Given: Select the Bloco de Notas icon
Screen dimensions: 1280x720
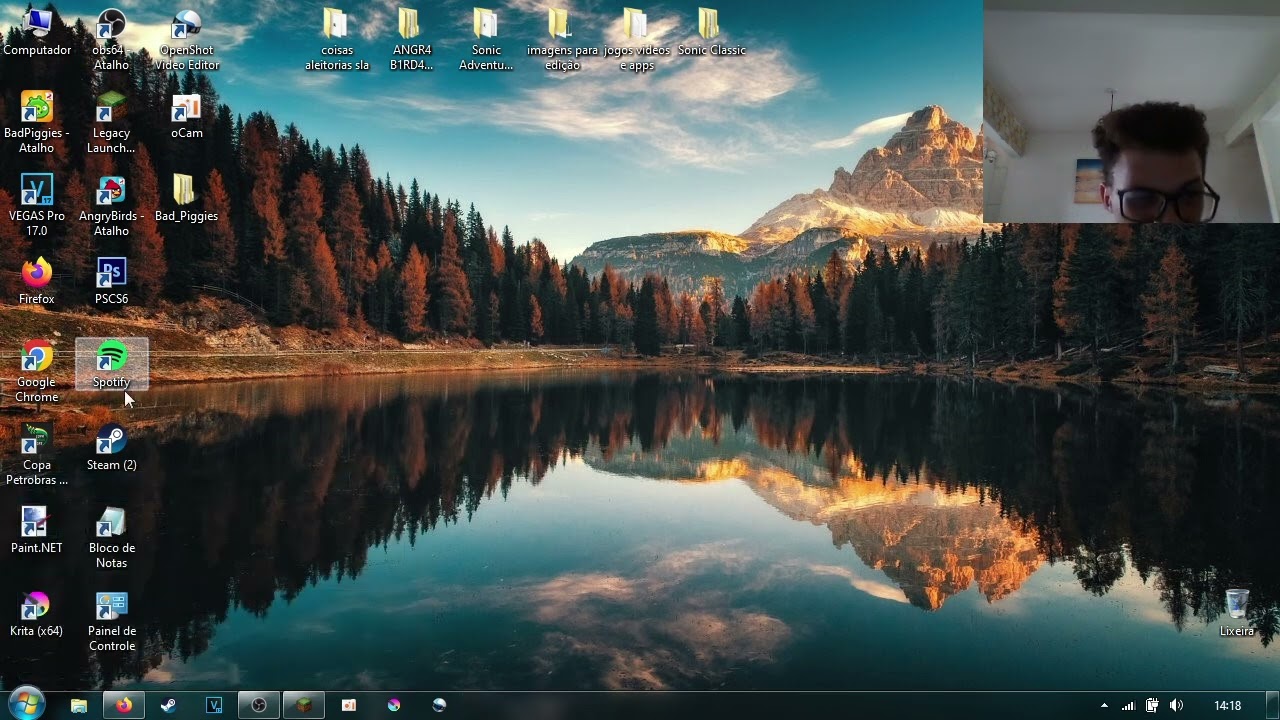Looking at the screenshot, I should 111,538.
